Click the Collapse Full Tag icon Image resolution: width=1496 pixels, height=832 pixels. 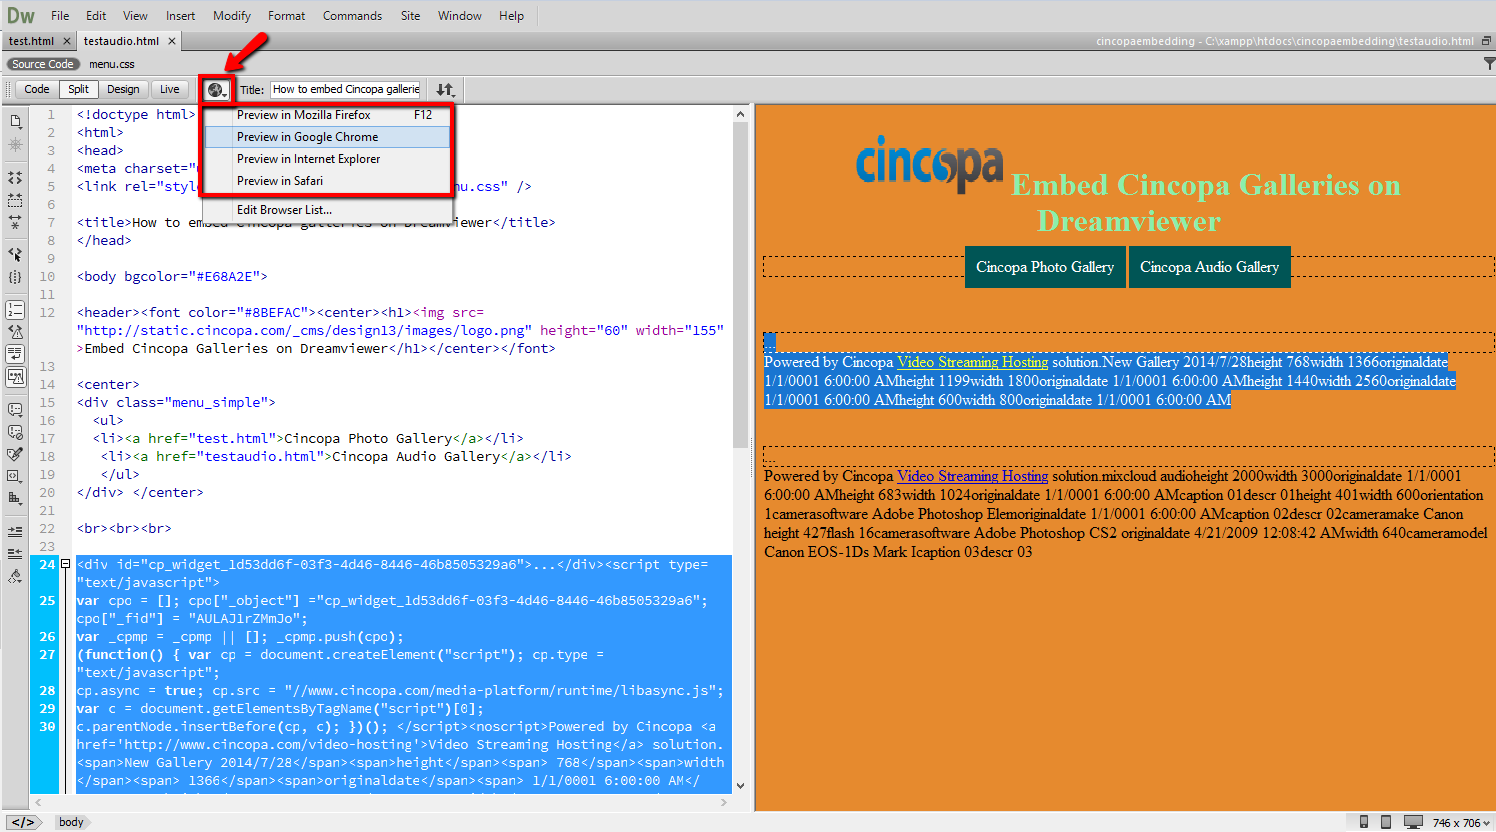coord(16,177)
